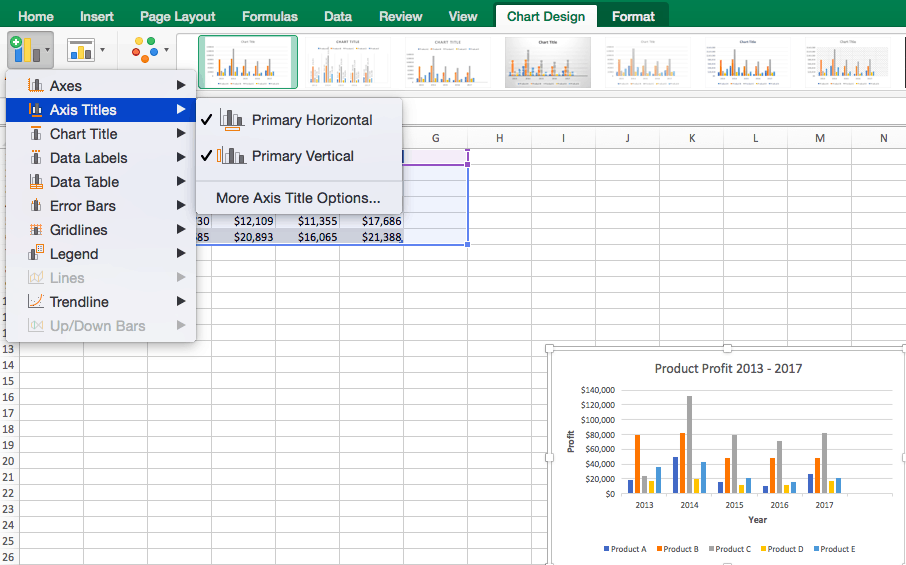This screenshot has height=565, width=906.
Task: Click the Data Table icon
Action: (x=36, y=182)
